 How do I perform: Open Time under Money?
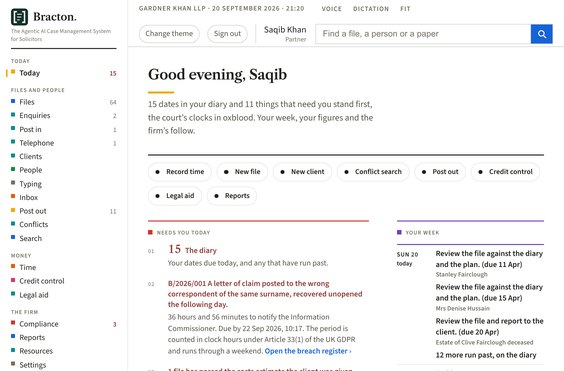pos(28,267)
